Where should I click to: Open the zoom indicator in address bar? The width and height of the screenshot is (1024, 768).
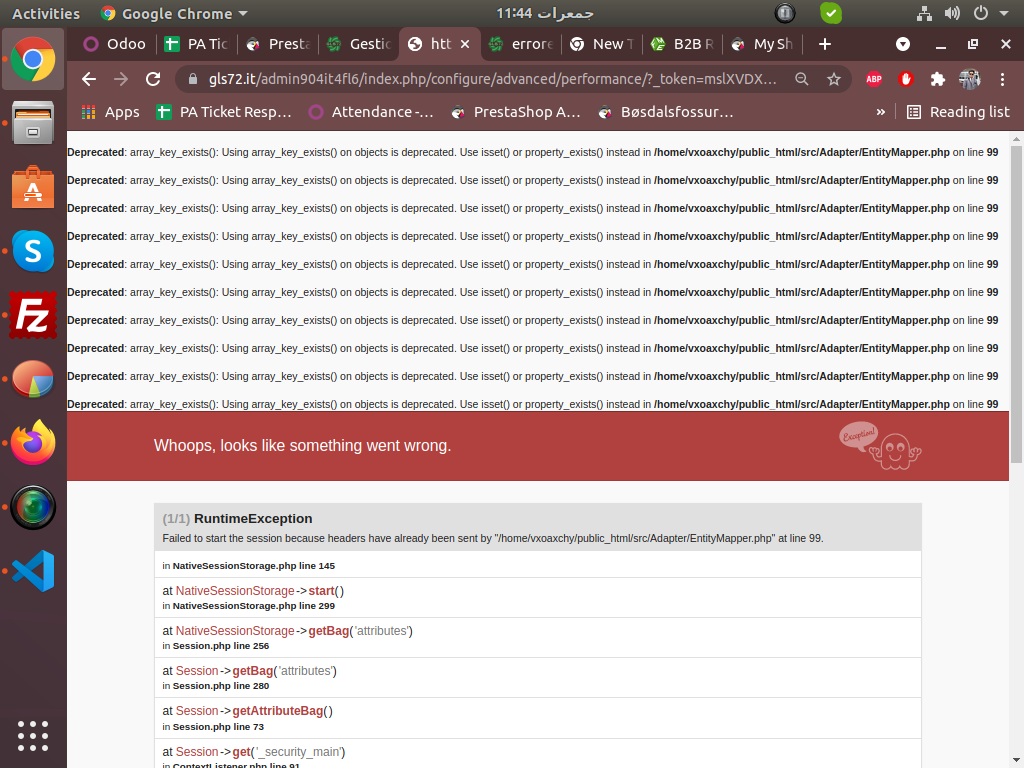tap(801, 79)
